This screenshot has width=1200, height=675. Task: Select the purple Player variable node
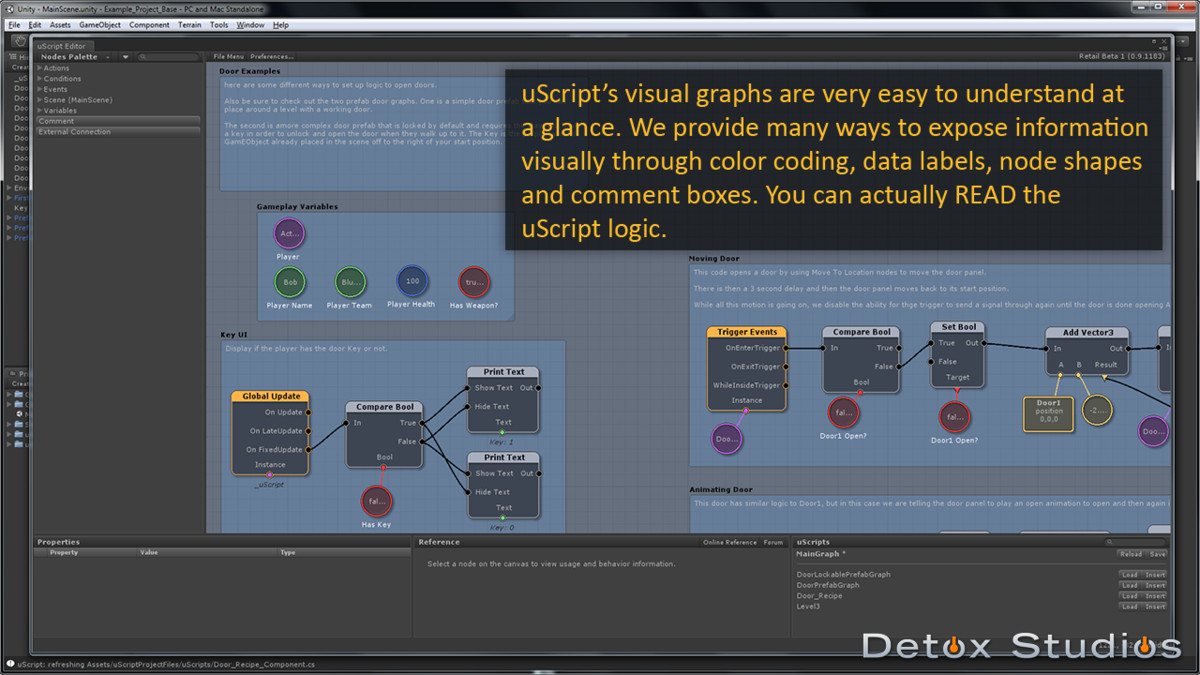[x=289, y=234]
